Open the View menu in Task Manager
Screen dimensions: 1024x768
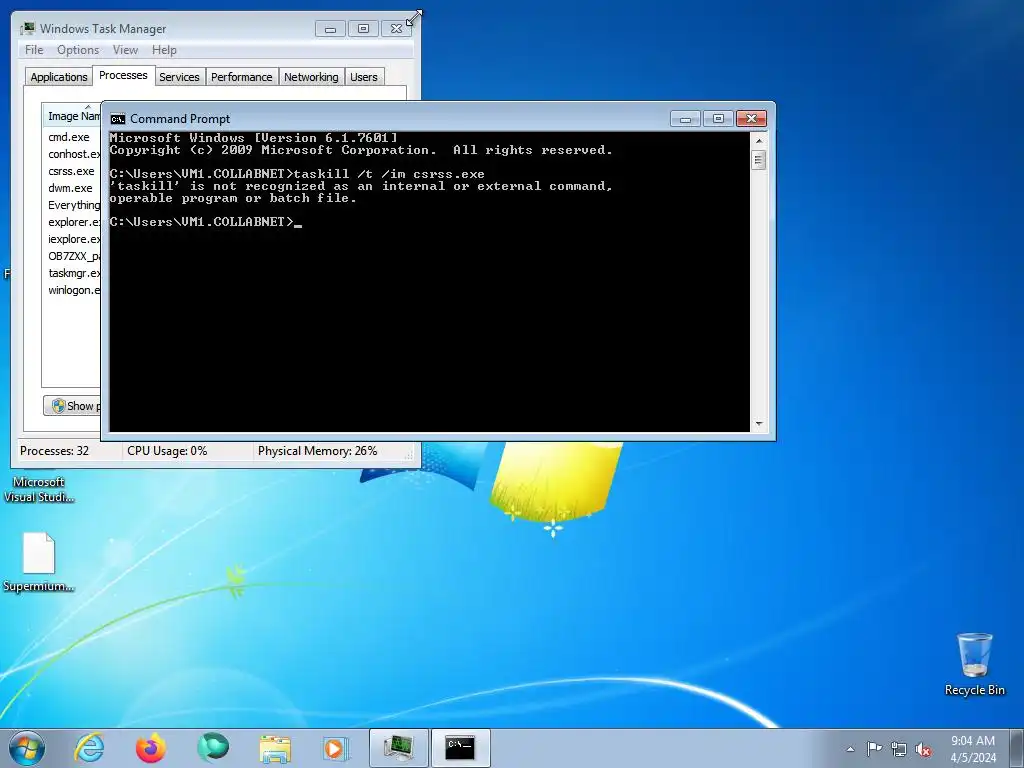125,50
